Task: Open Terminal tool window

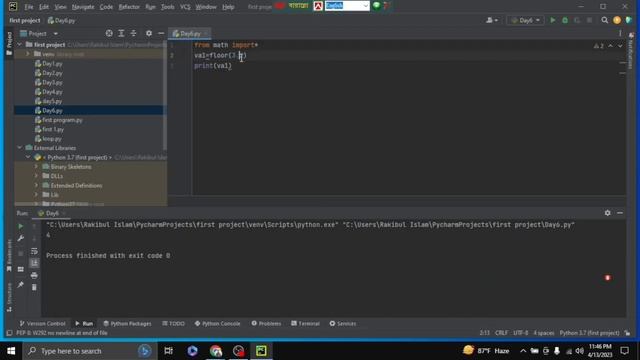Action: [305, 323]
